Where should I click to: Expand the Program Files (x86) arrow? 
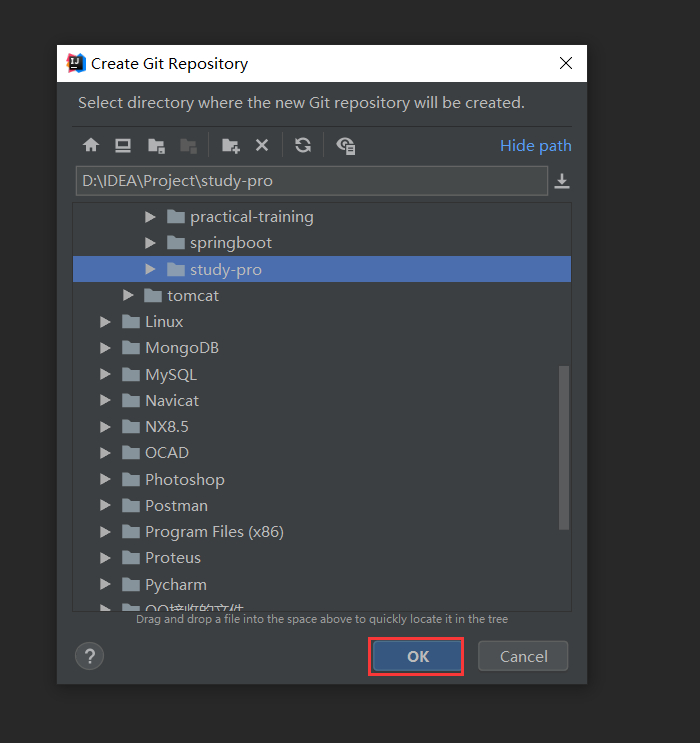pyautogui.click(x=105, y=532)
